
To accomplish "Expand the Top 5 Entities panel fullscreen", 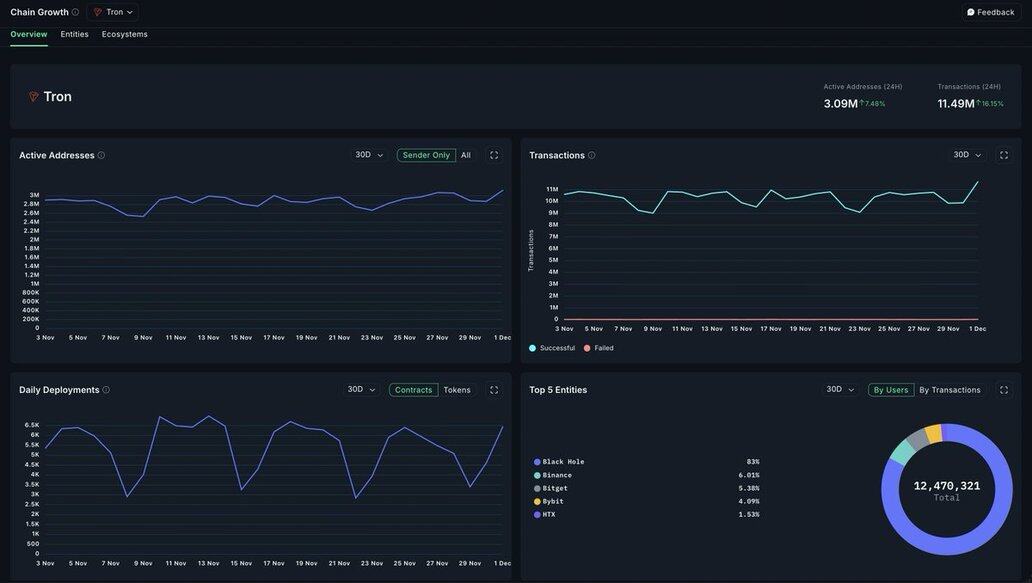I will tap(1004, 390).
